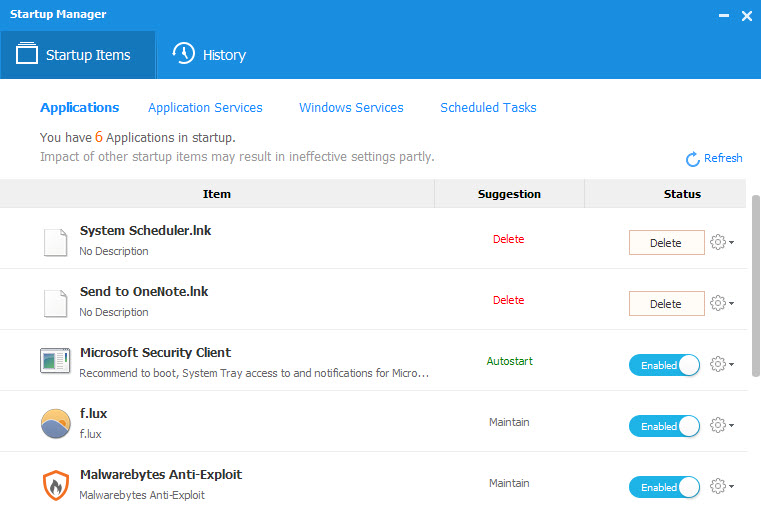Click the 'Recommend to boot, System Tray' description
Image resolution: width=761 pixels, height=512 pixels.
pos(254,373)
